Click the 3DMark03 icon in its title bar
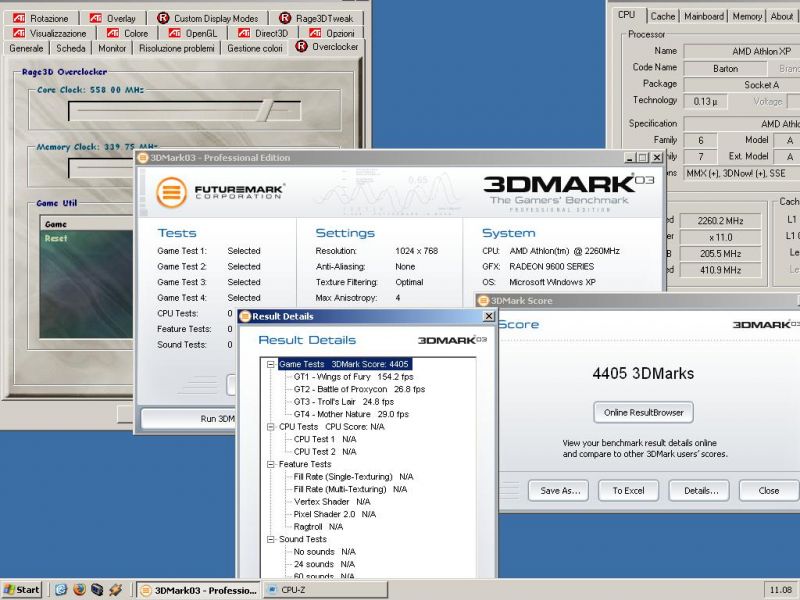This screenshot has height=600, width=800. (143, 158)
